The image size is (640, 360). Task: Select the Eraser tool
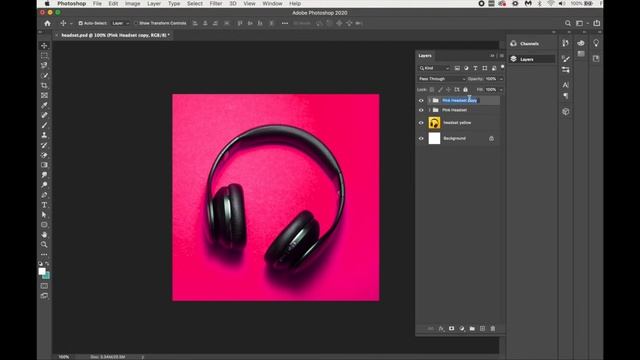click(44, 155)
